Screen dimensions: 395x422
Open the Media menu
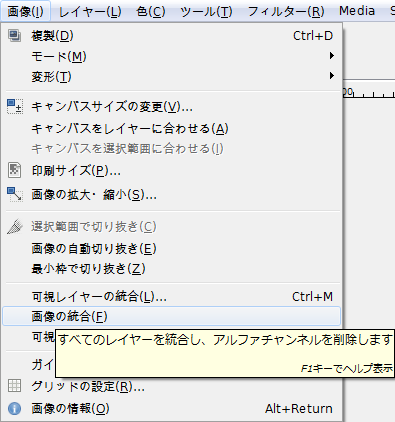pyautogui.click(x=357, y=11)
